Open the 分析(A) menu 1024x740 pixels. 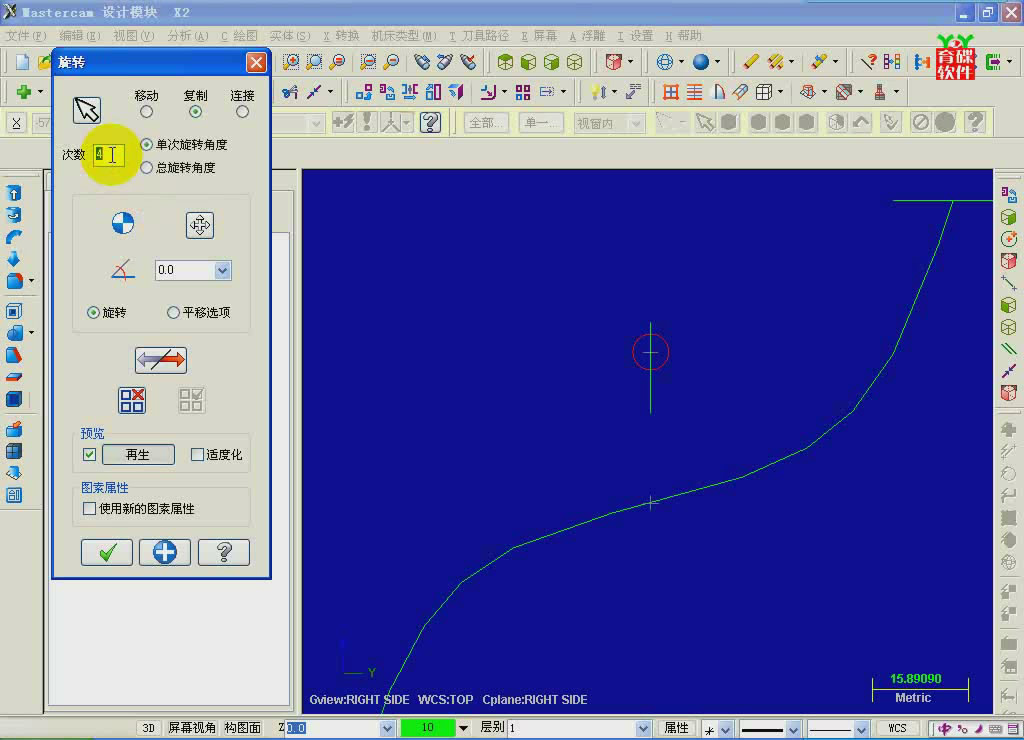(187, 36)
